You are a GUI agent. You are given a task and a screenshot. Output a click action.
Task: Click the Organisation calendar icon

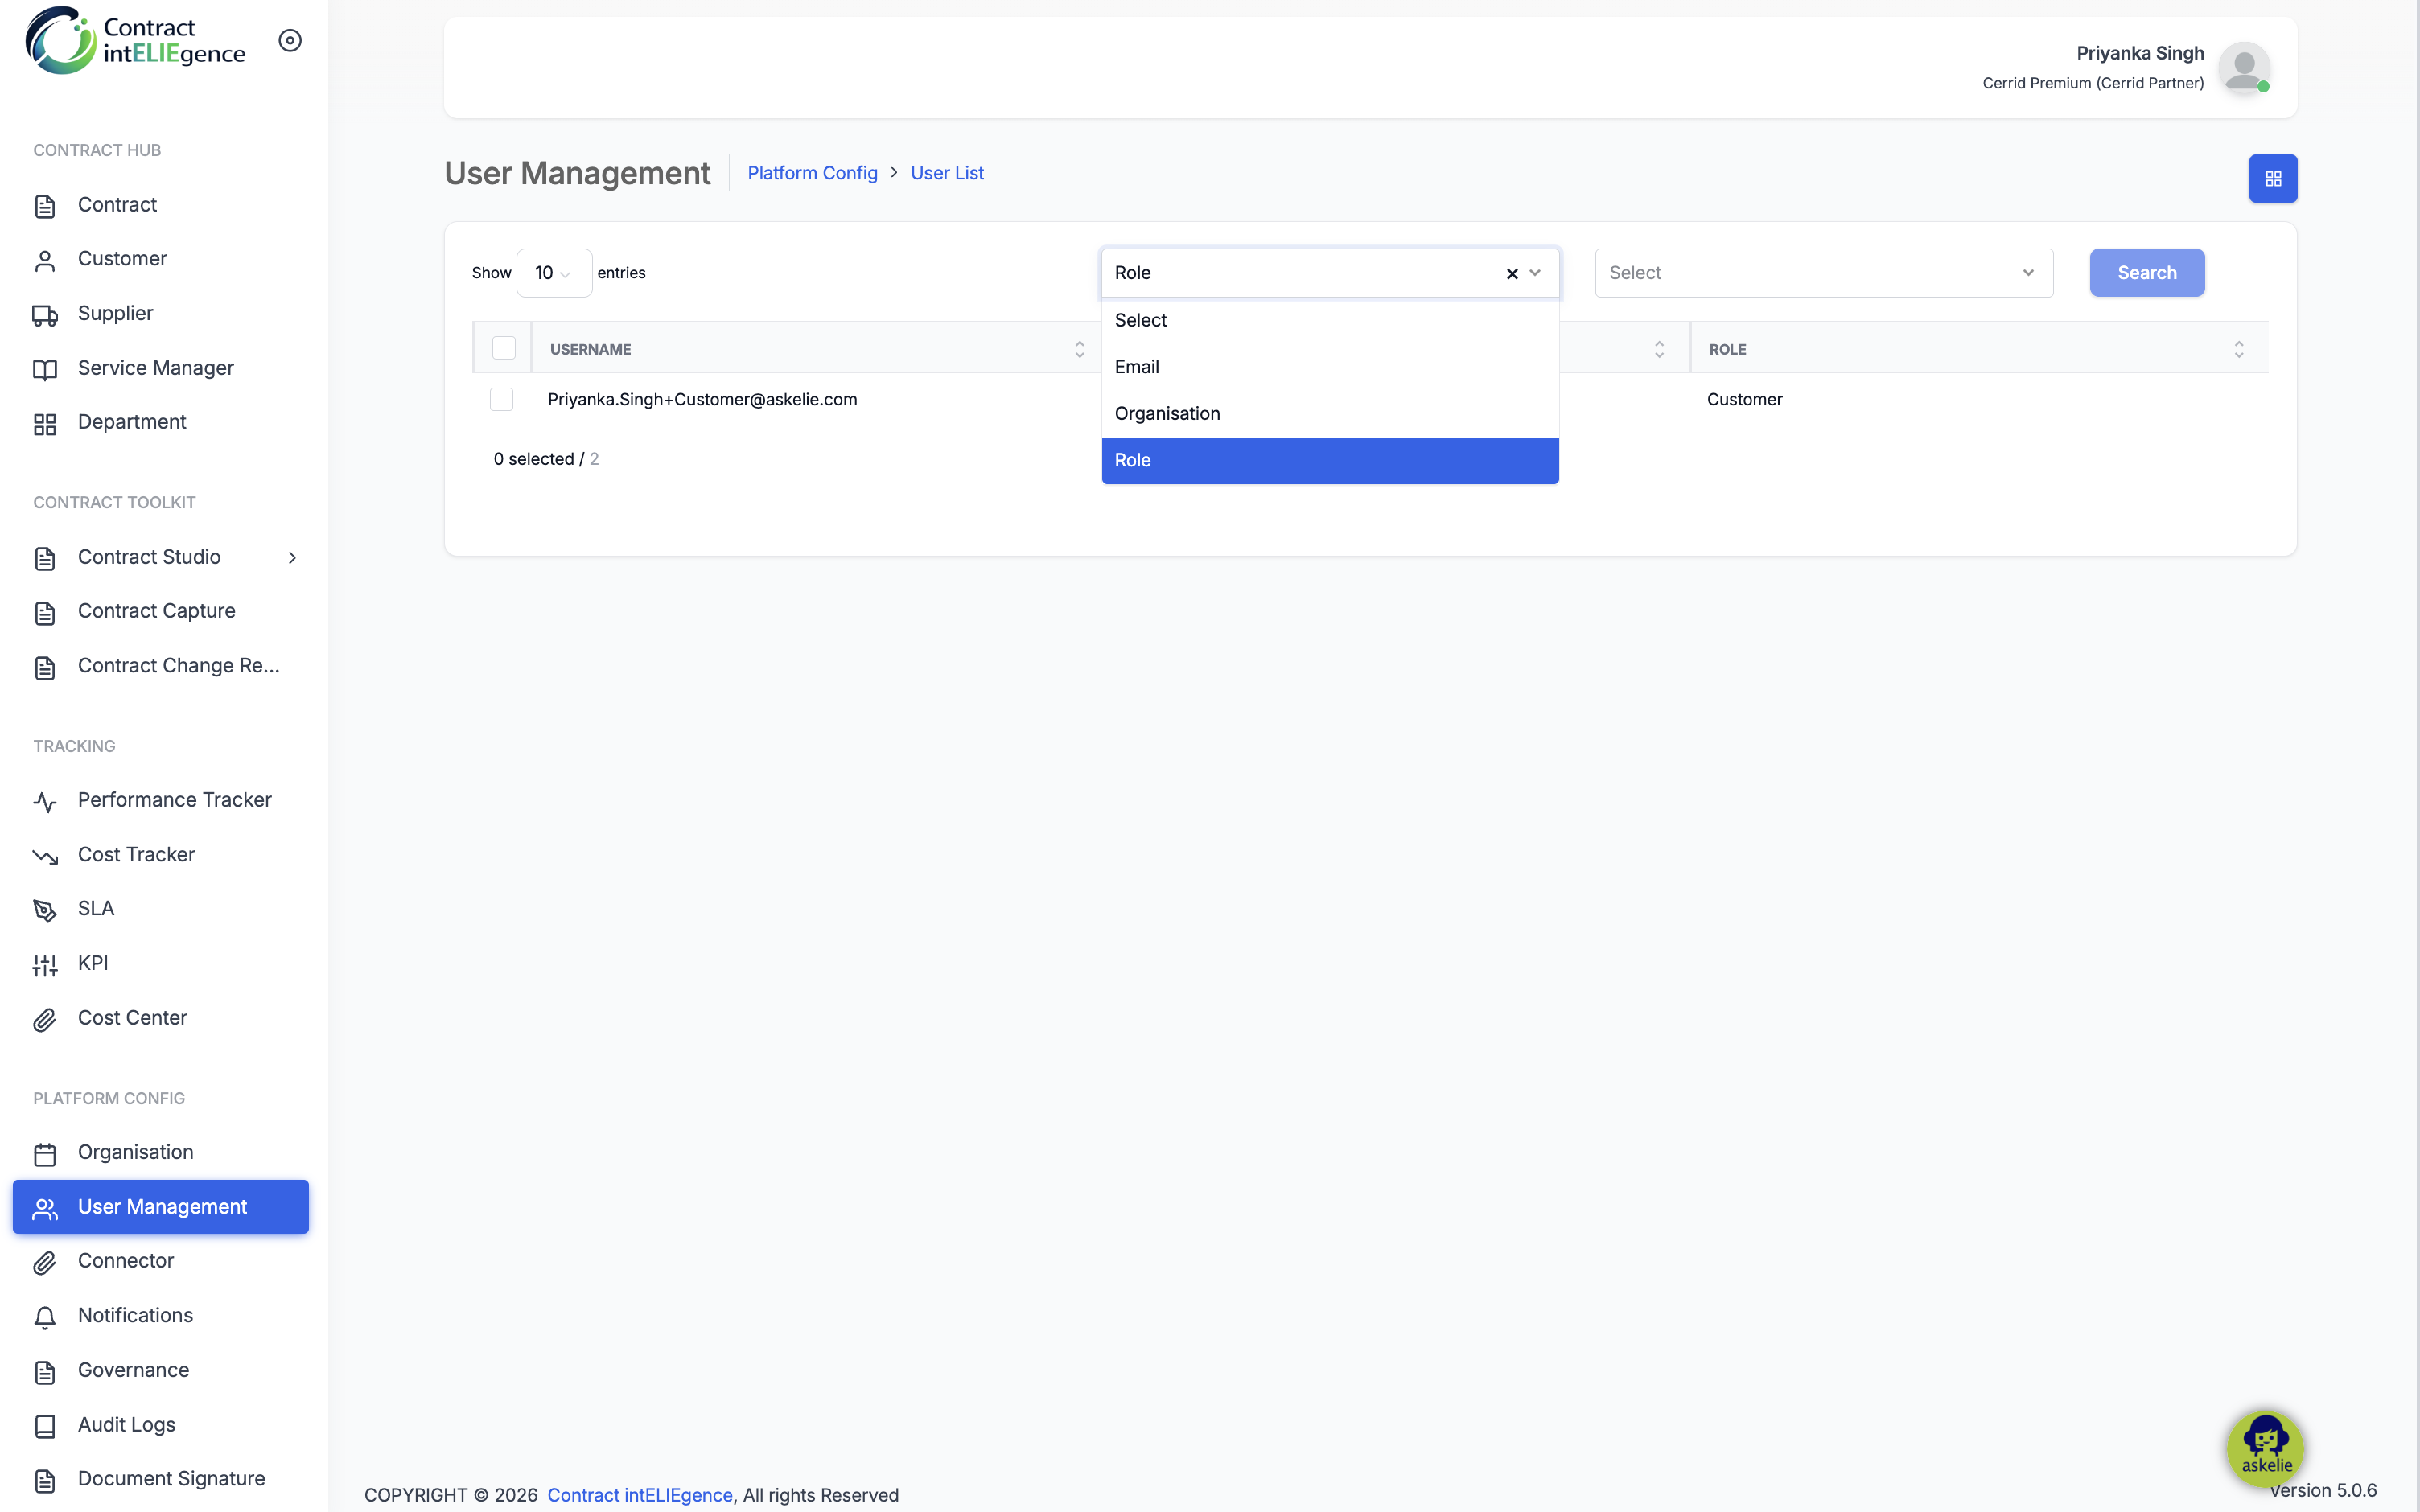tap(45, 1154)
